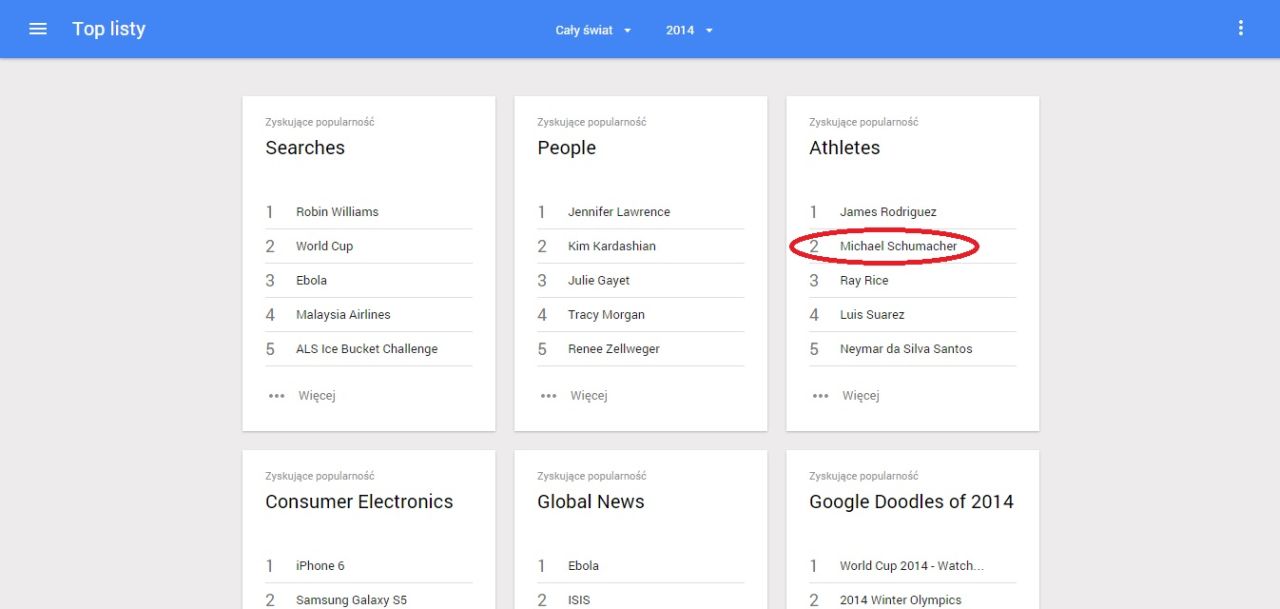Expand the 2014 year dropdown

(x=690, y=30)
